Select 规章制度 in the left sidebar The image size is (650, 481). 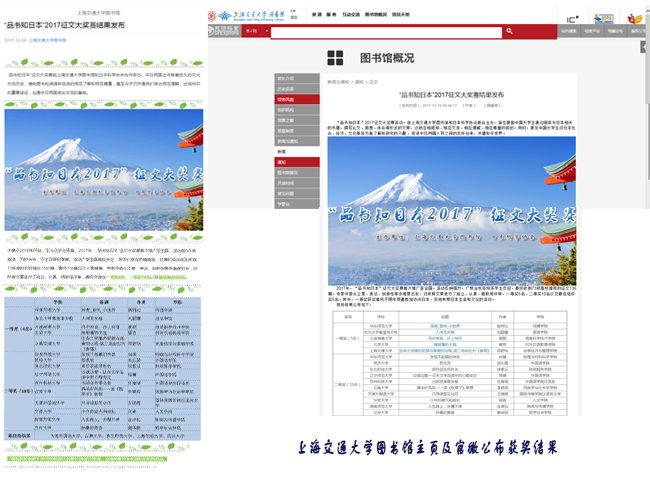coord(297,131)
